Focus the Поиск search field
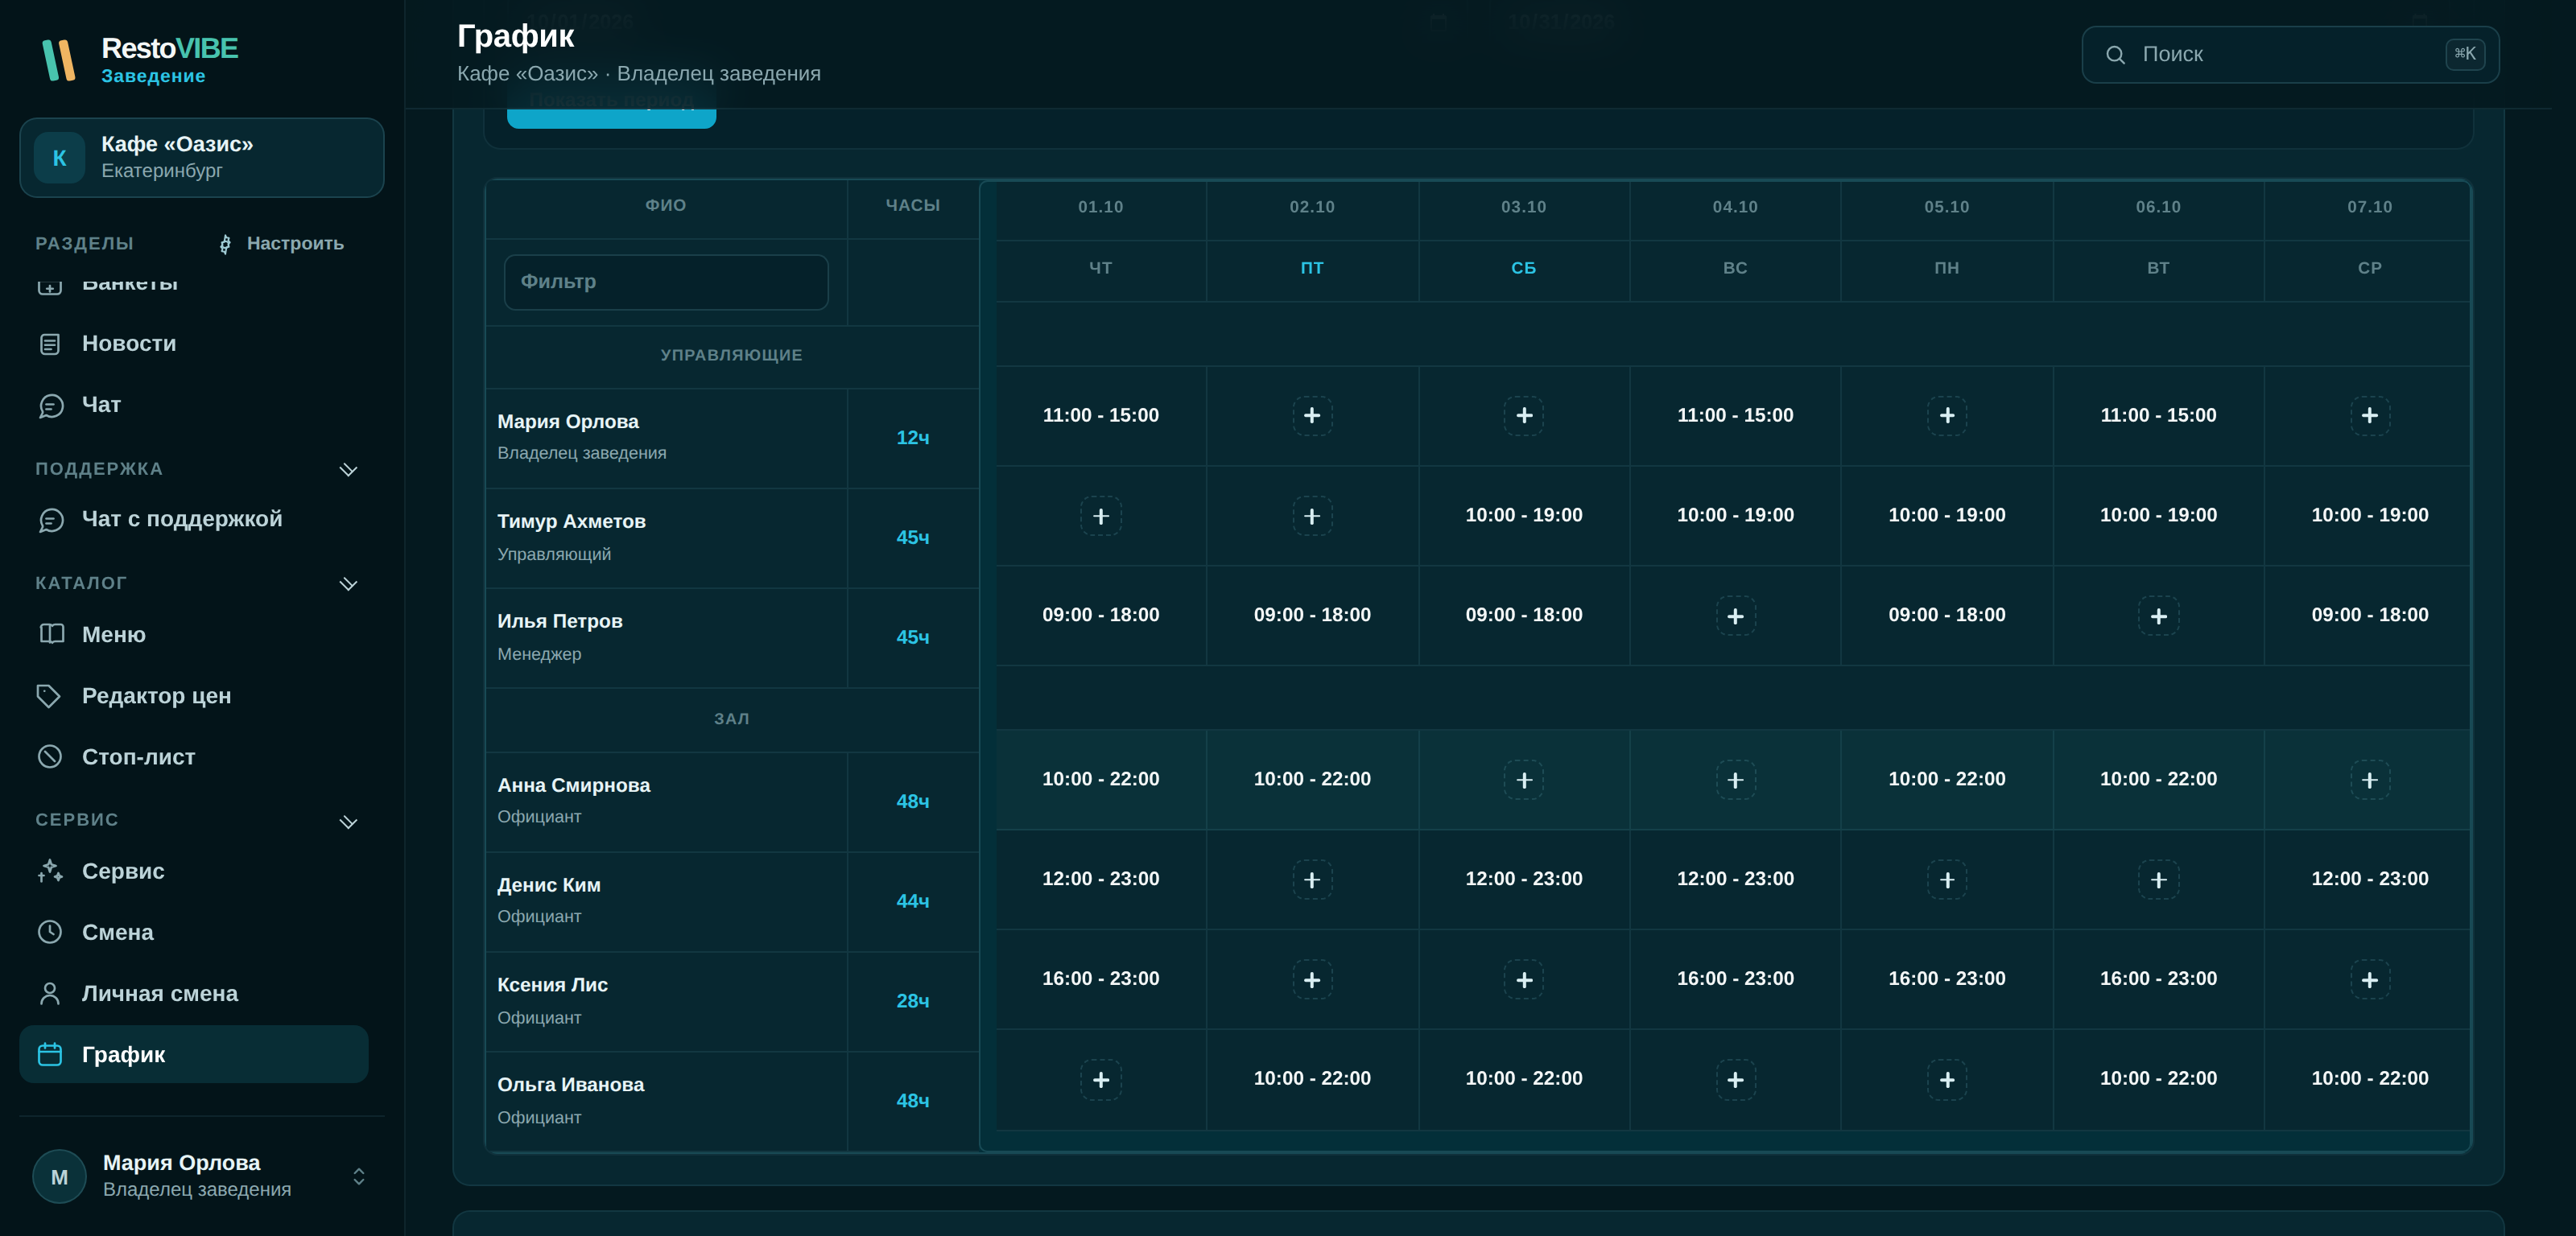This screenshot has width=2576, height=1236. click(x=2290, y=55)
